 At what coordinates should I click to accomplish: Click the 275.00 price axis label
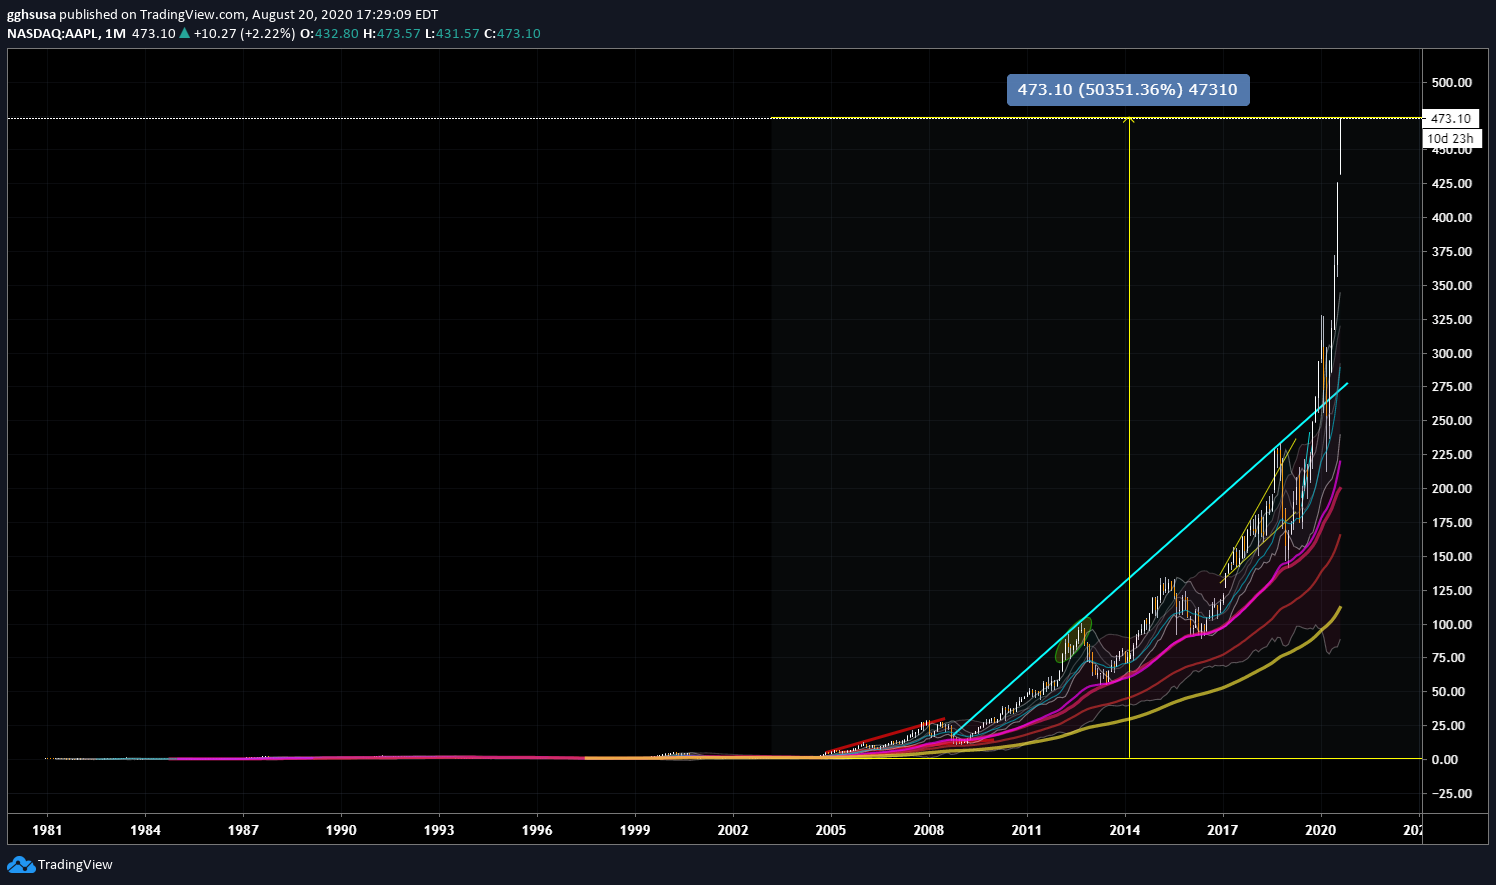[1451, 387]
